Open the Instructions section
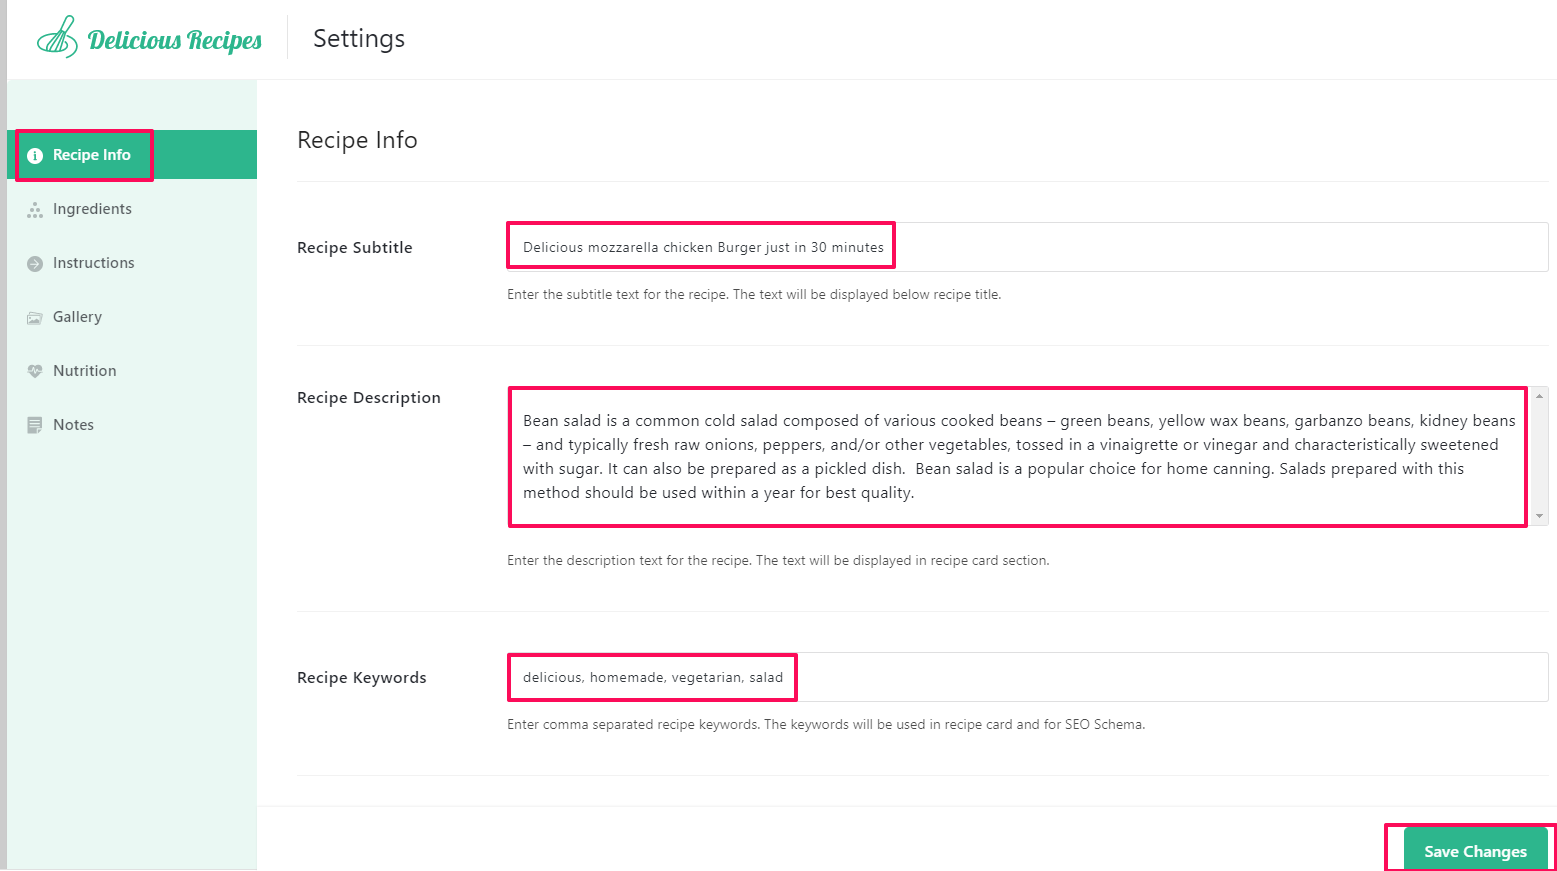Image resolution: width=1557 pixels, height=871 pixels. pos(93,262)
